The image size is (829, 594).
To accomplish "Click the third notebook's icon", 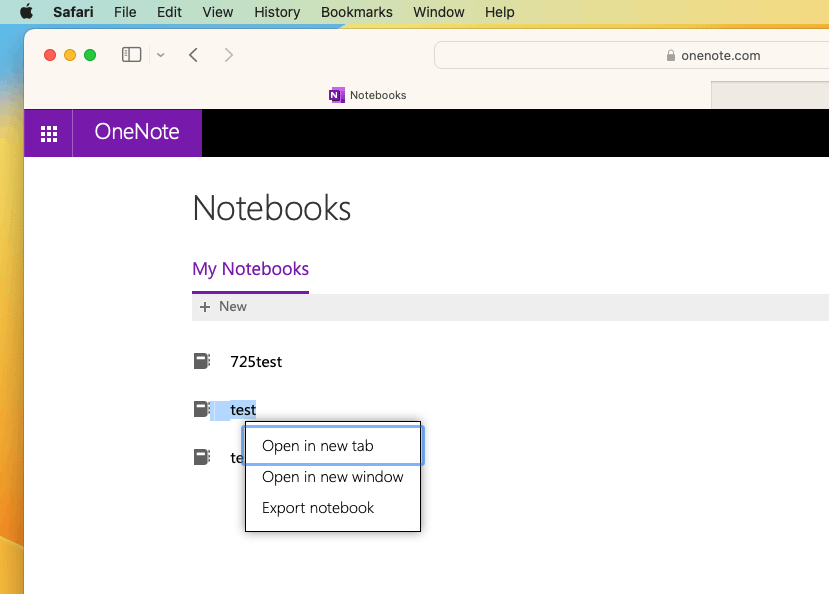I will click(x=201, y=457).
